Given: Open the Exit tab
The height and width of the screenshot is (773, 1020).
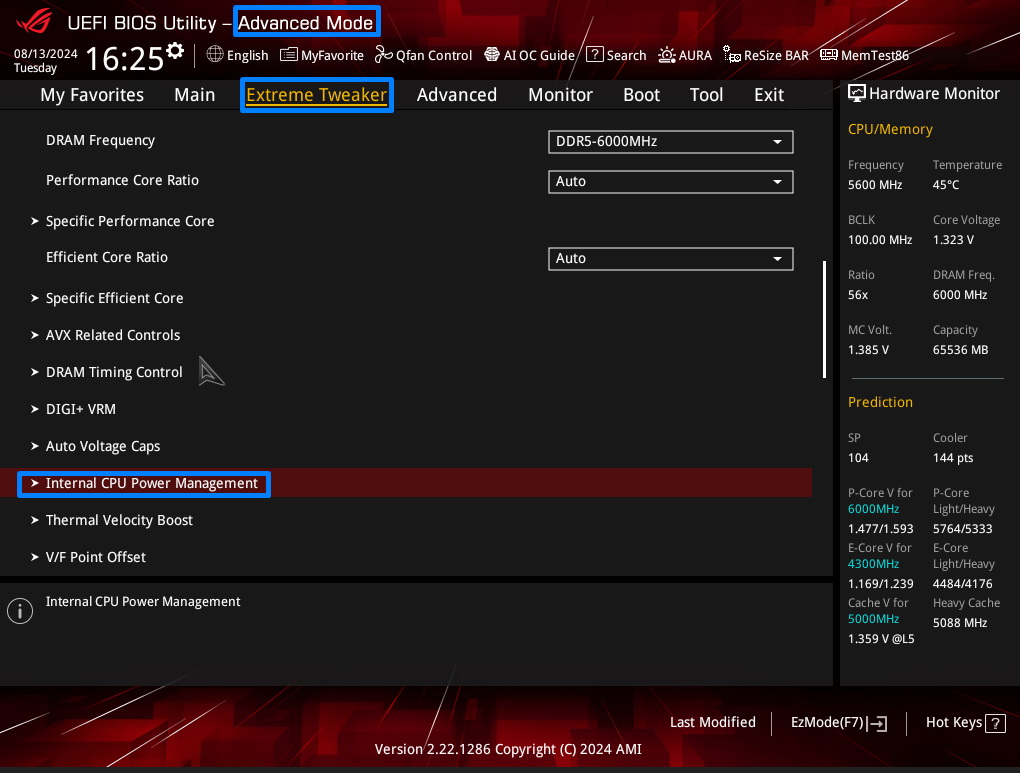Looking at the screenshot, I should pos(769,95).
